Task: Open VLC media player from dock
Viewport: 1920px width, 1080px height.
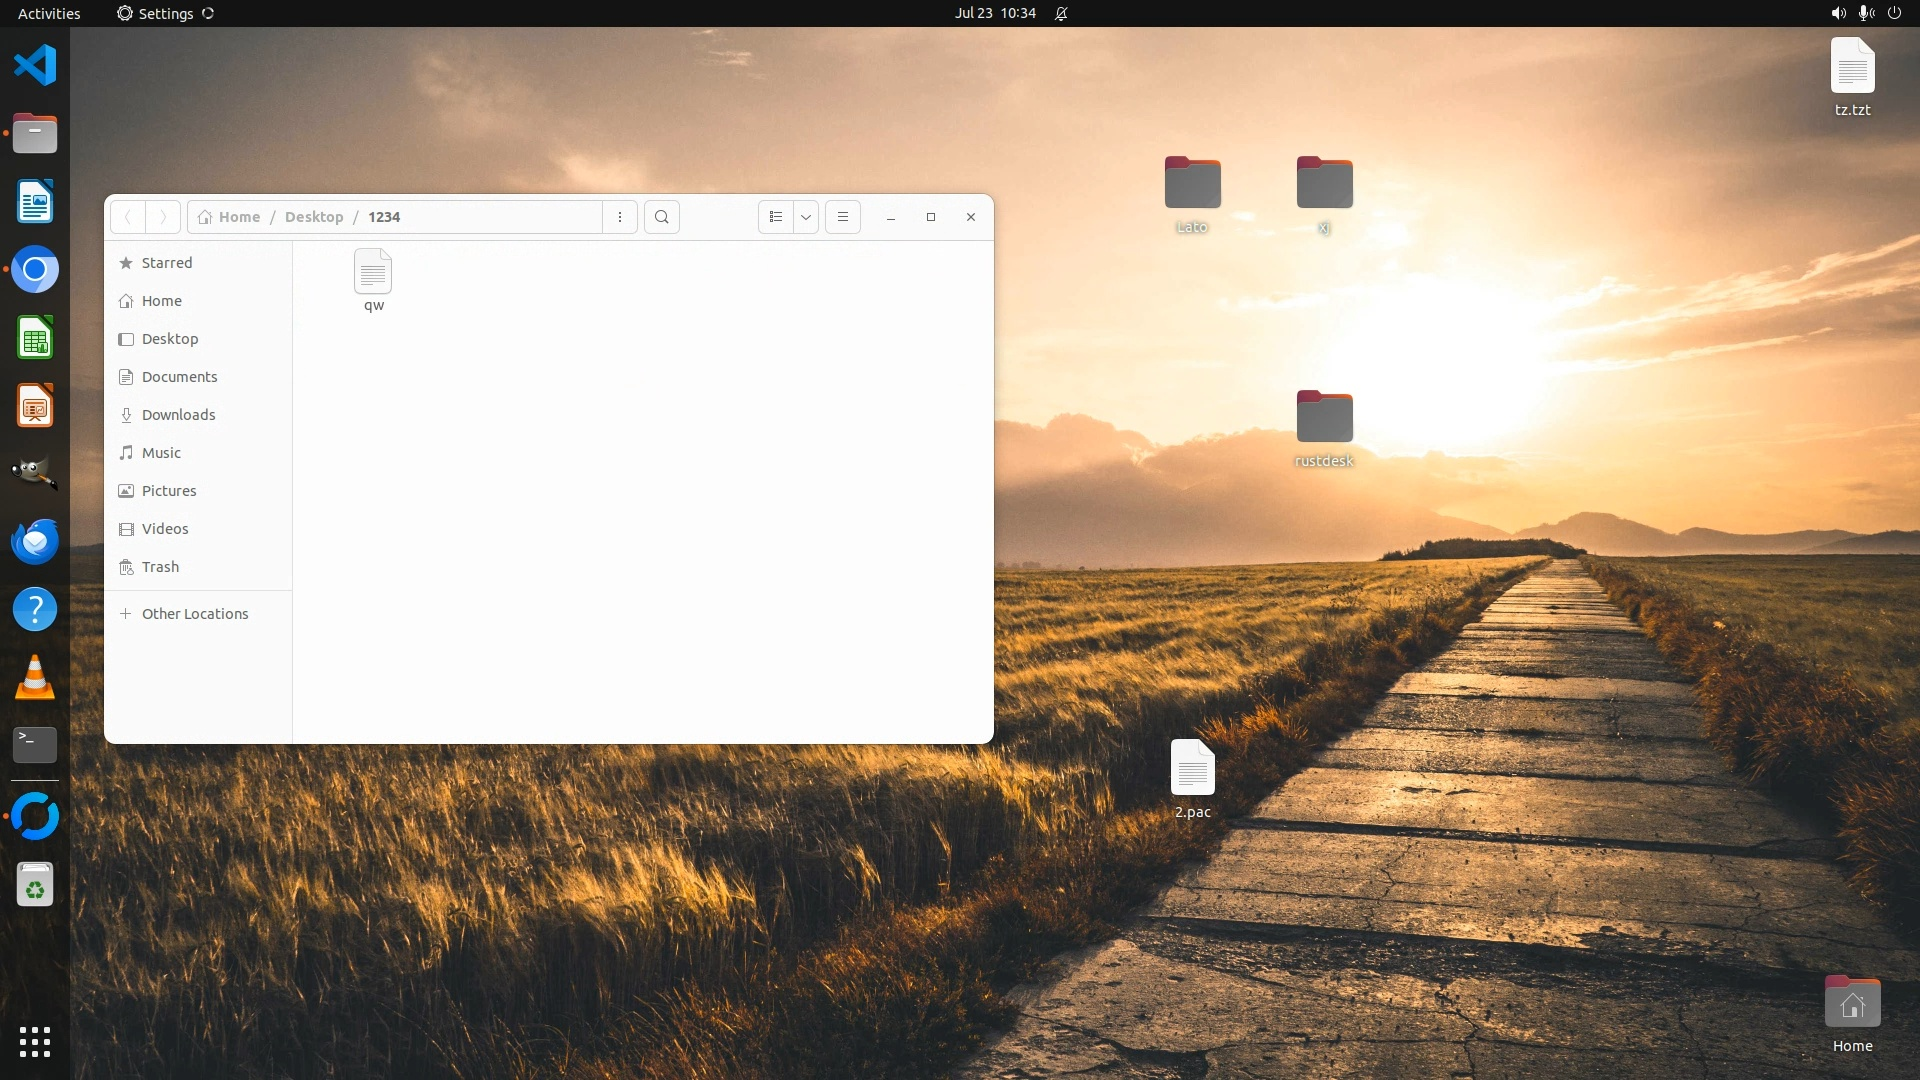Action: coord(35,678)
